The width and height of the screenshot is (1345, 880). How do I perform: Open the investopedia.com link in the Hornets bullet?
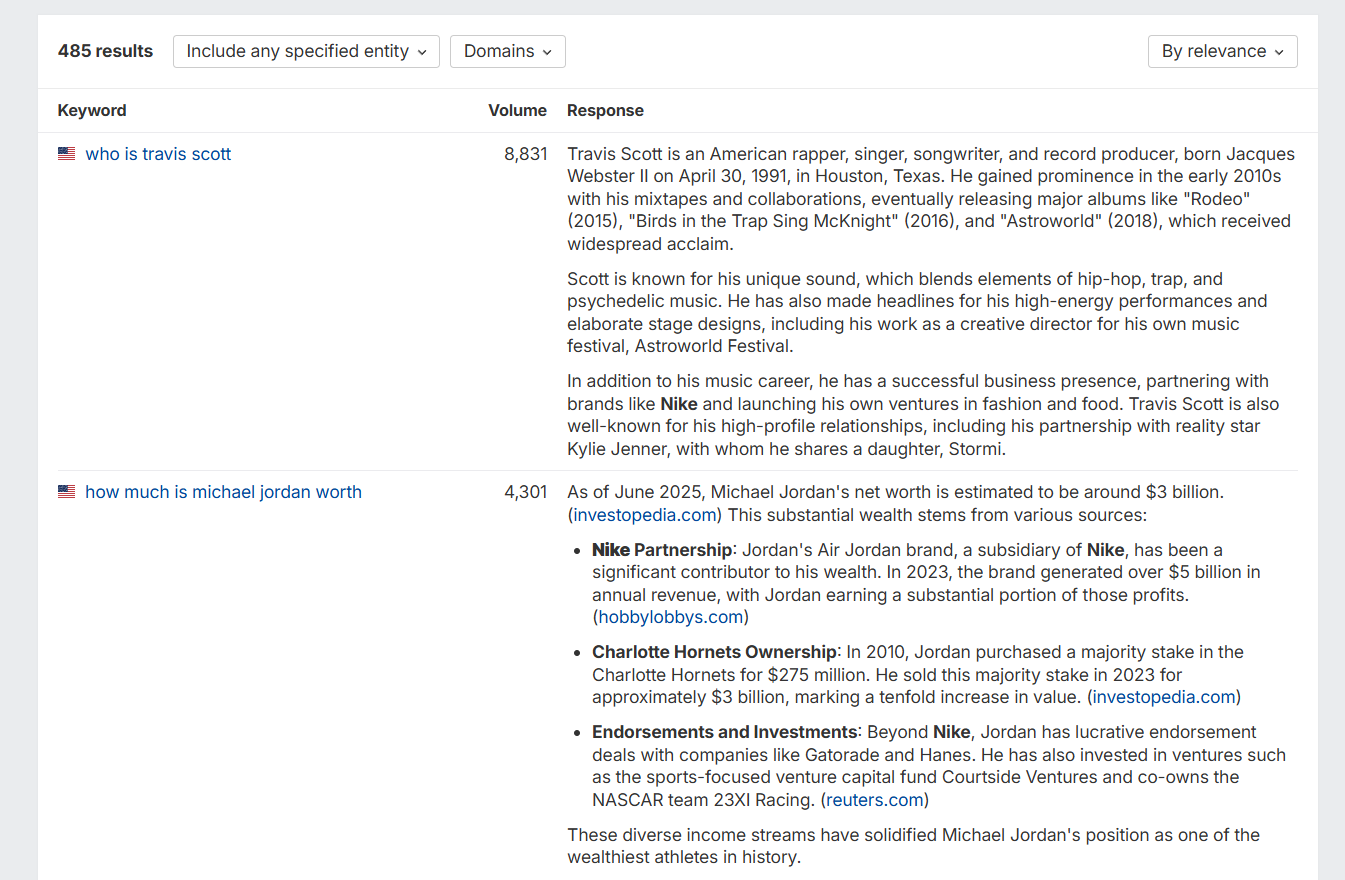click(1163, 696)
